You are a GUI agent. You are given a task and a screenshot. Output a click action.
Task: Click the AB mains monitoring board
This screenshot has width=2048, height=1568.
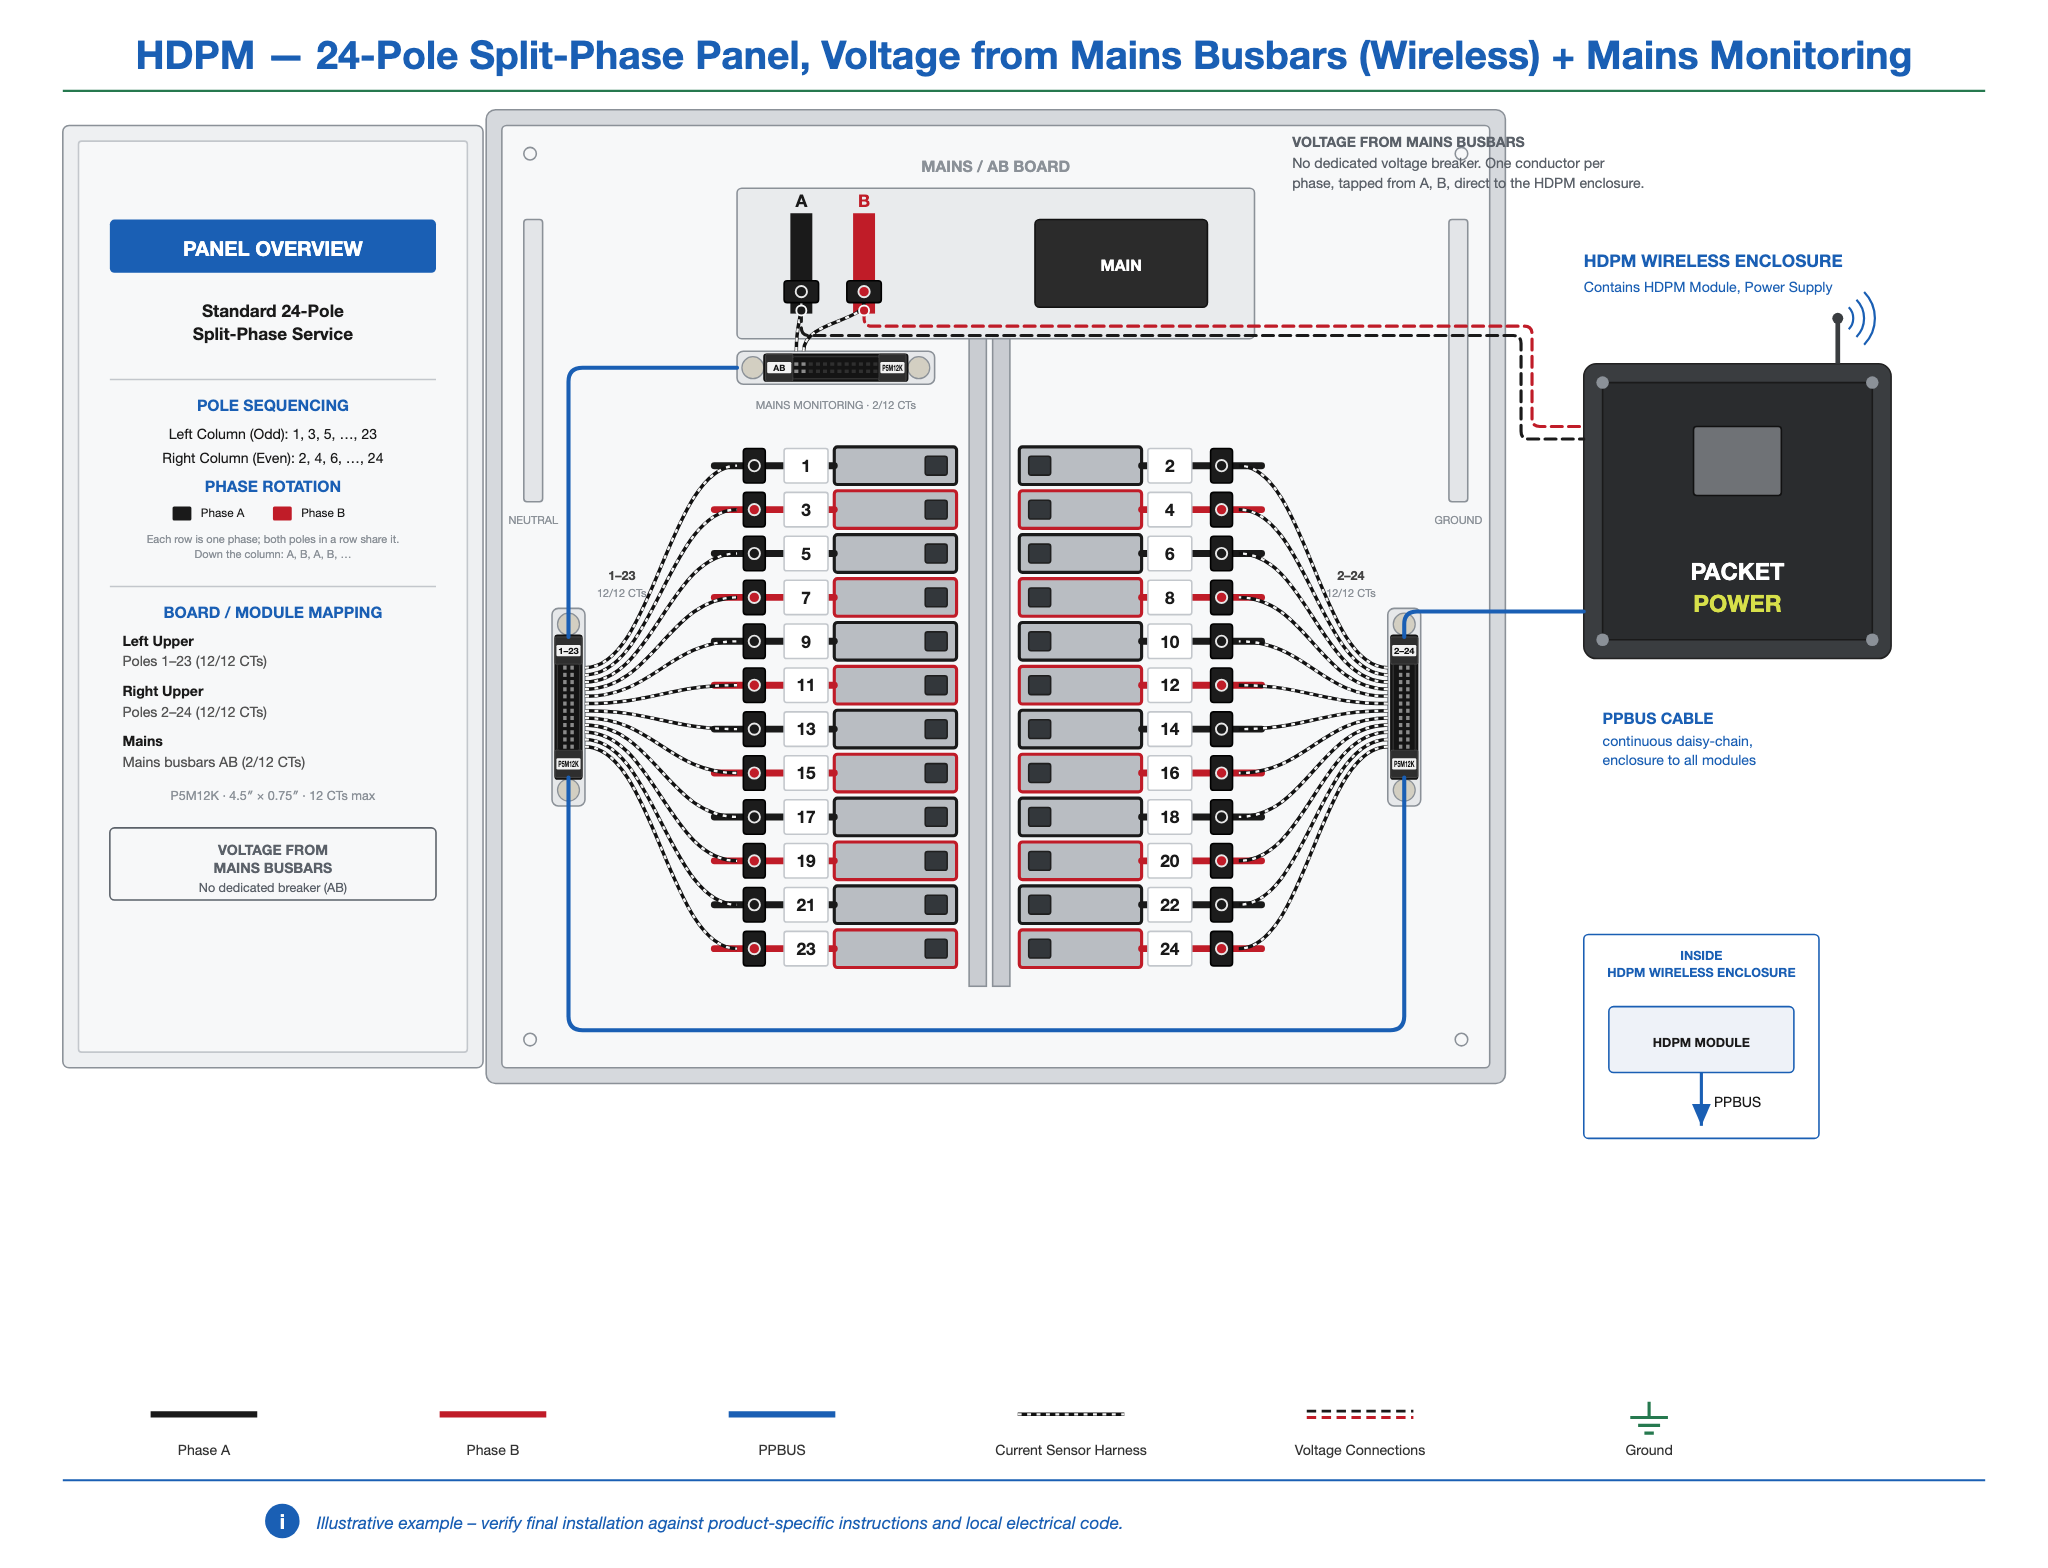pyautogui.click(x=835, y=368)
